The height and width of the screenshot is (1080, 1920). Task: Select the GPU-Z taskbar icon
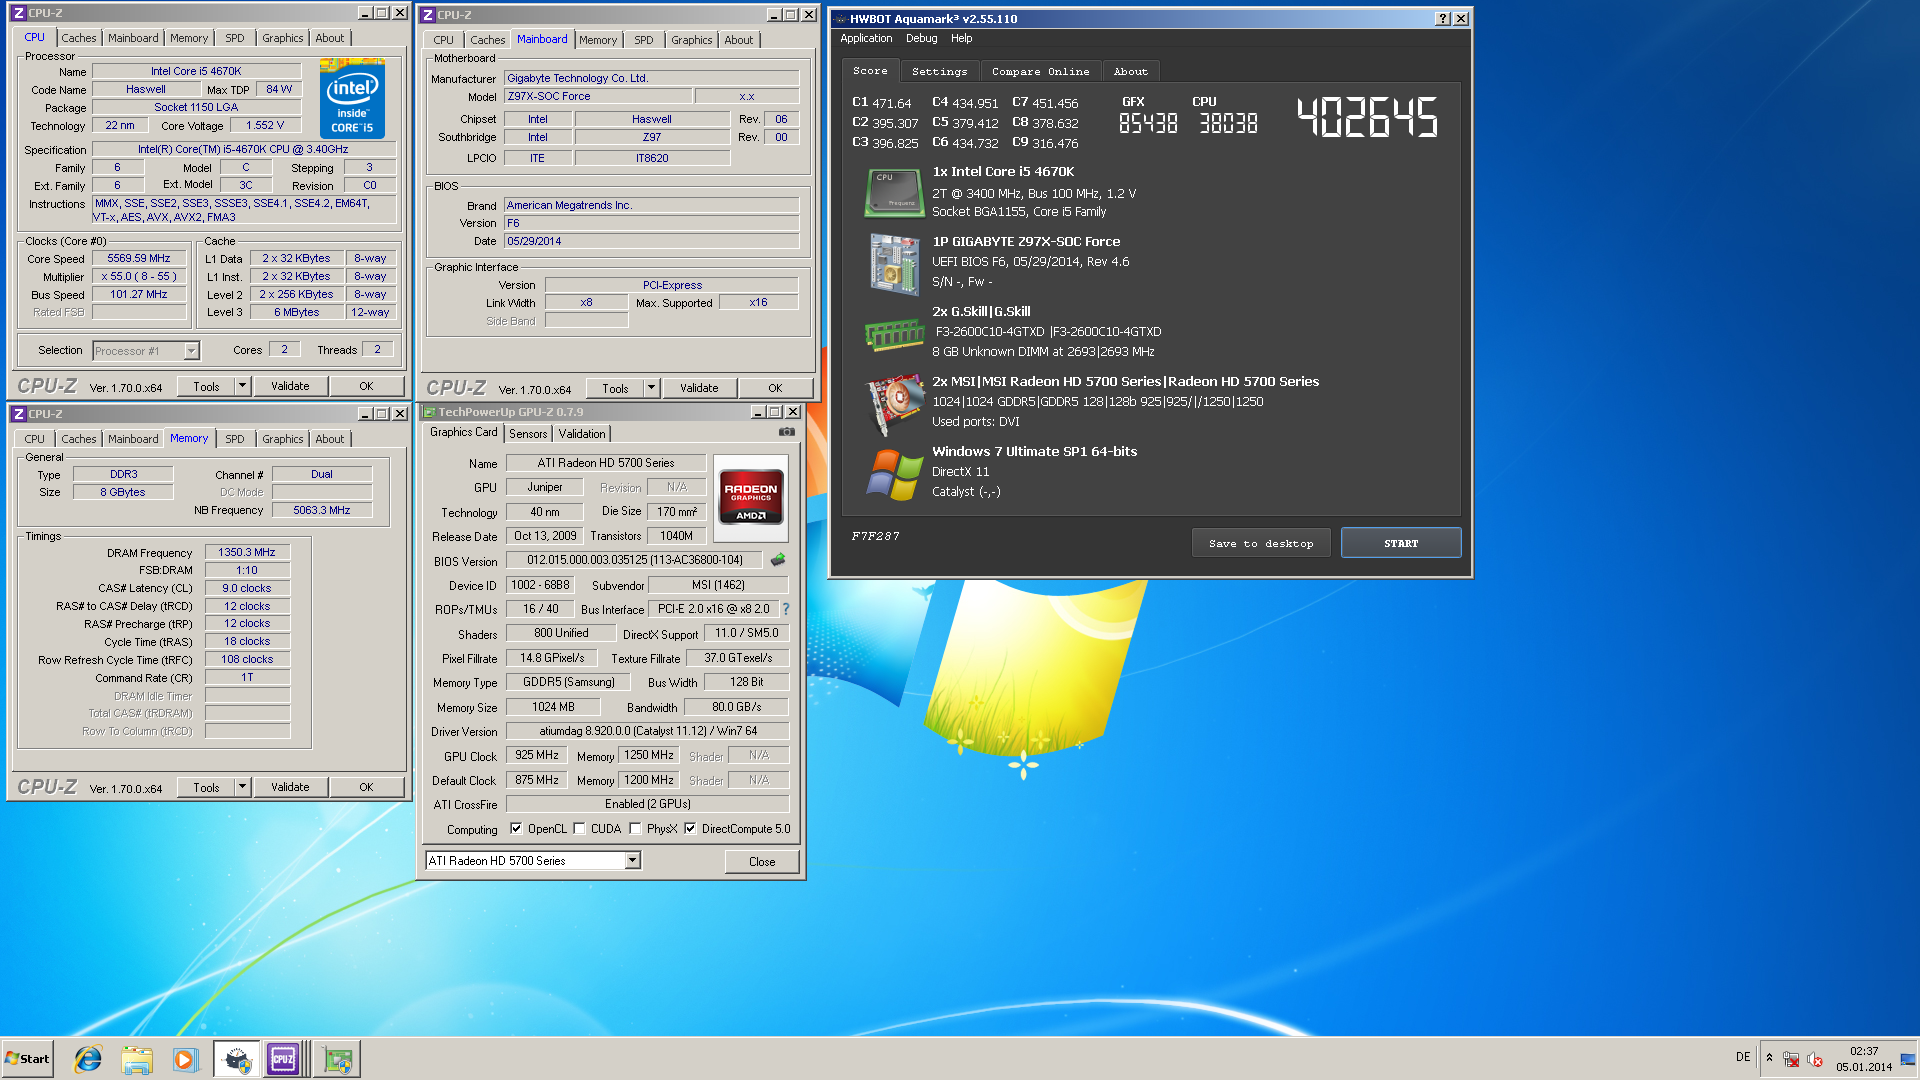[338, 1059]
